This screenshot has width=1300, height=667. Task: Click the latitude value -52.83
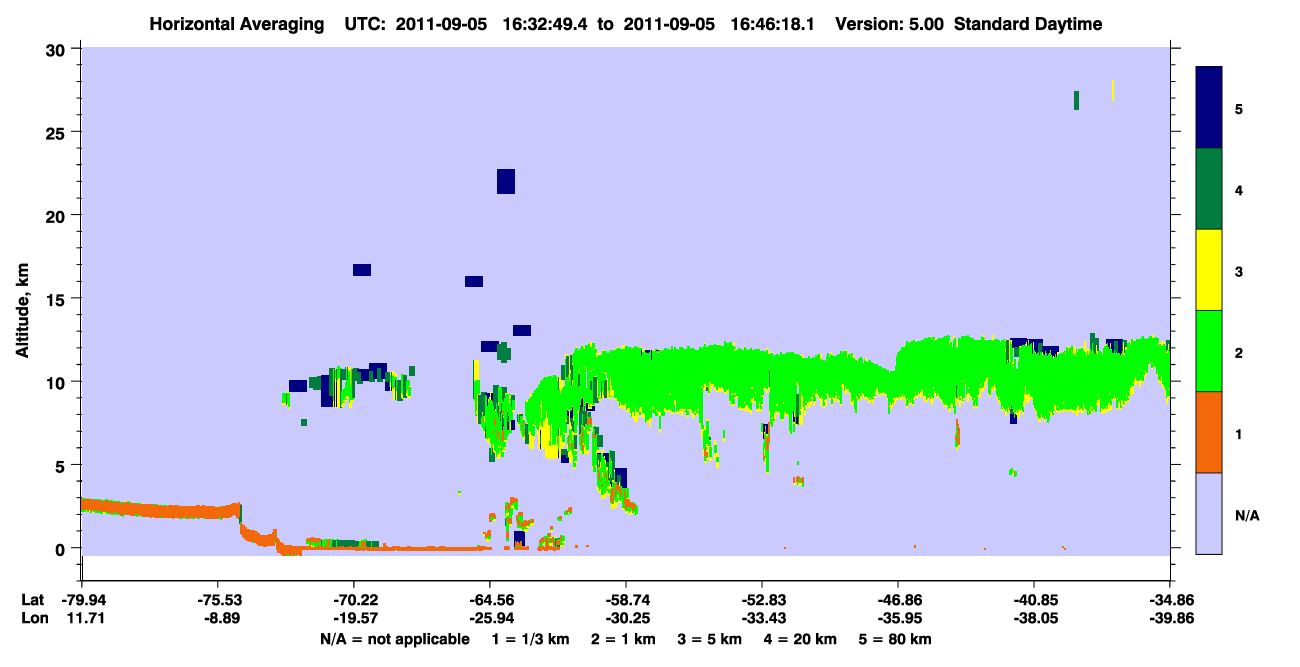click(762, 600)
